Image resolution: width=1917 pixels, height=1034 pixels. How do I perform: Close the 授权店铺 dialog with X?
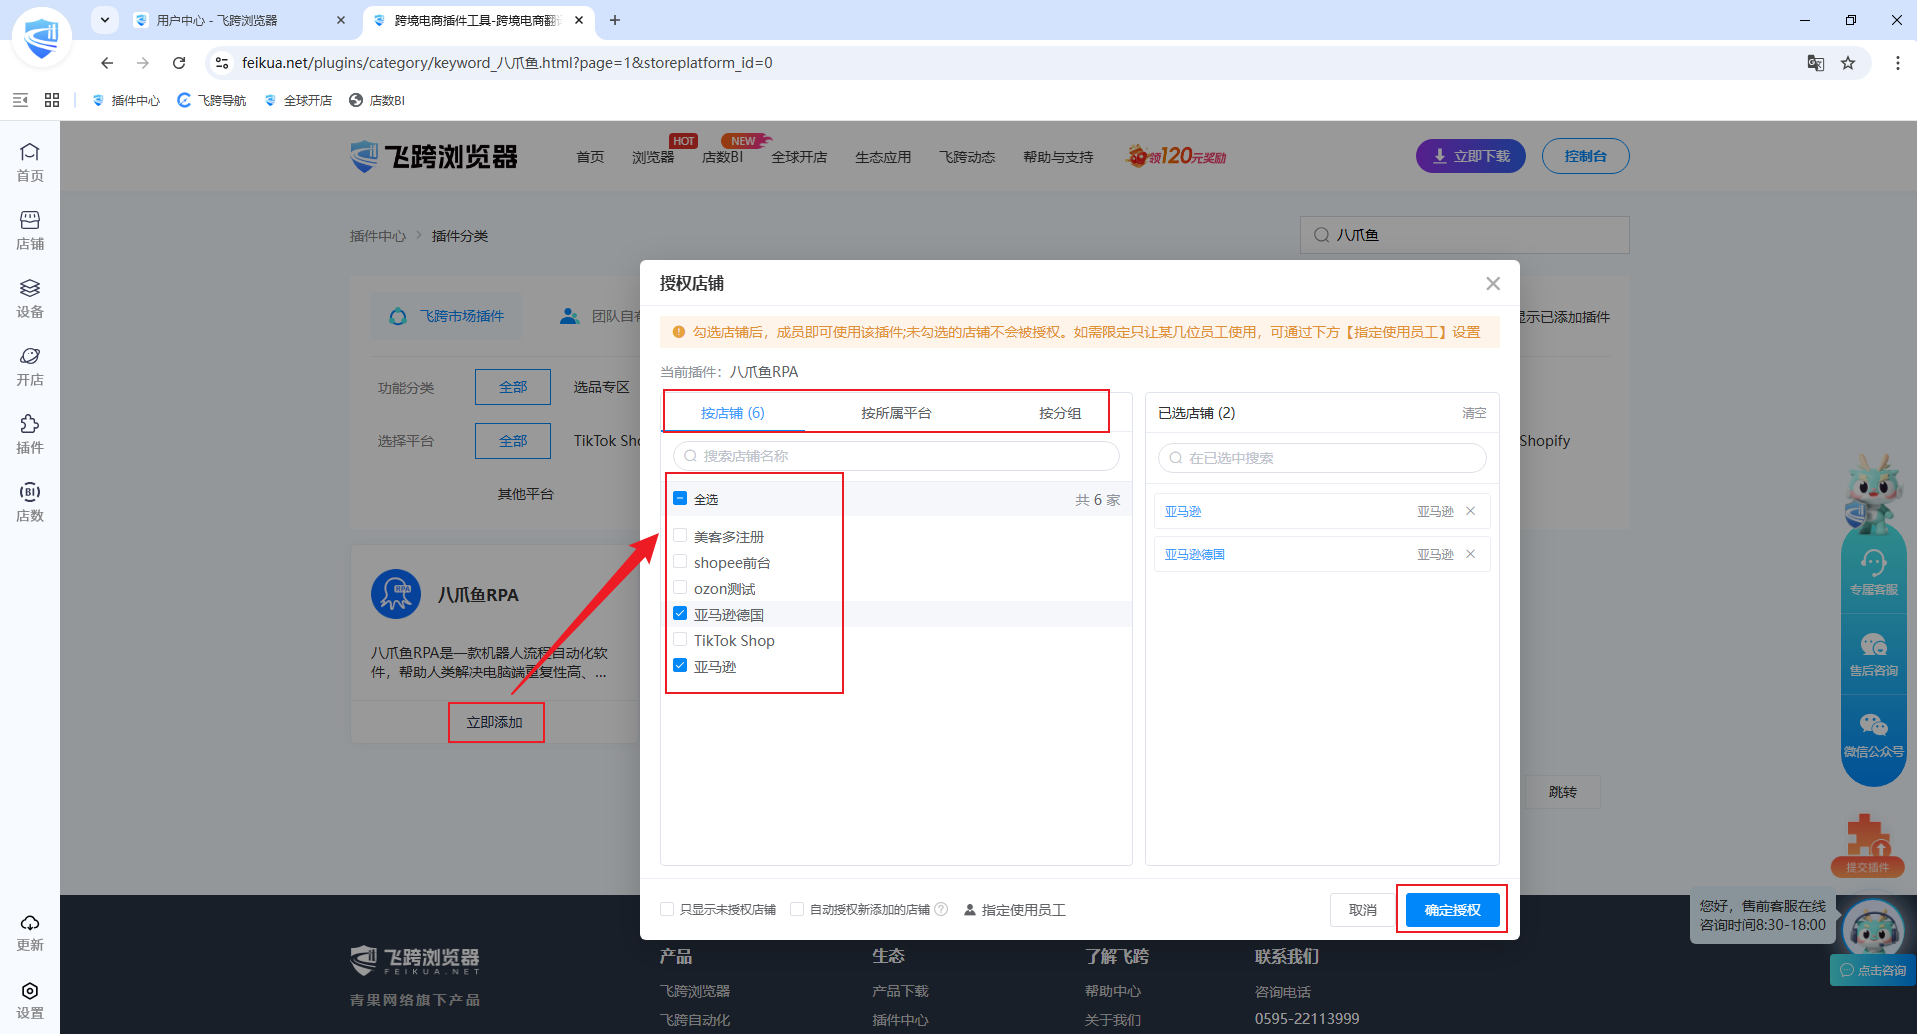click(1493, 284)
